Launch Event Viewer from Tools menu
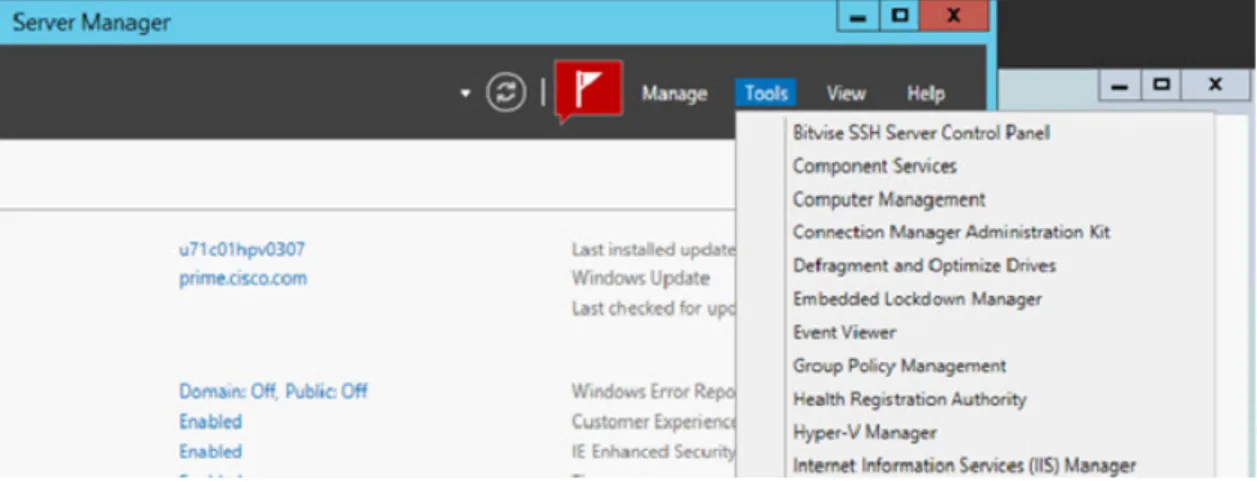Viewport: 1257px width, 482px height. 844,332
